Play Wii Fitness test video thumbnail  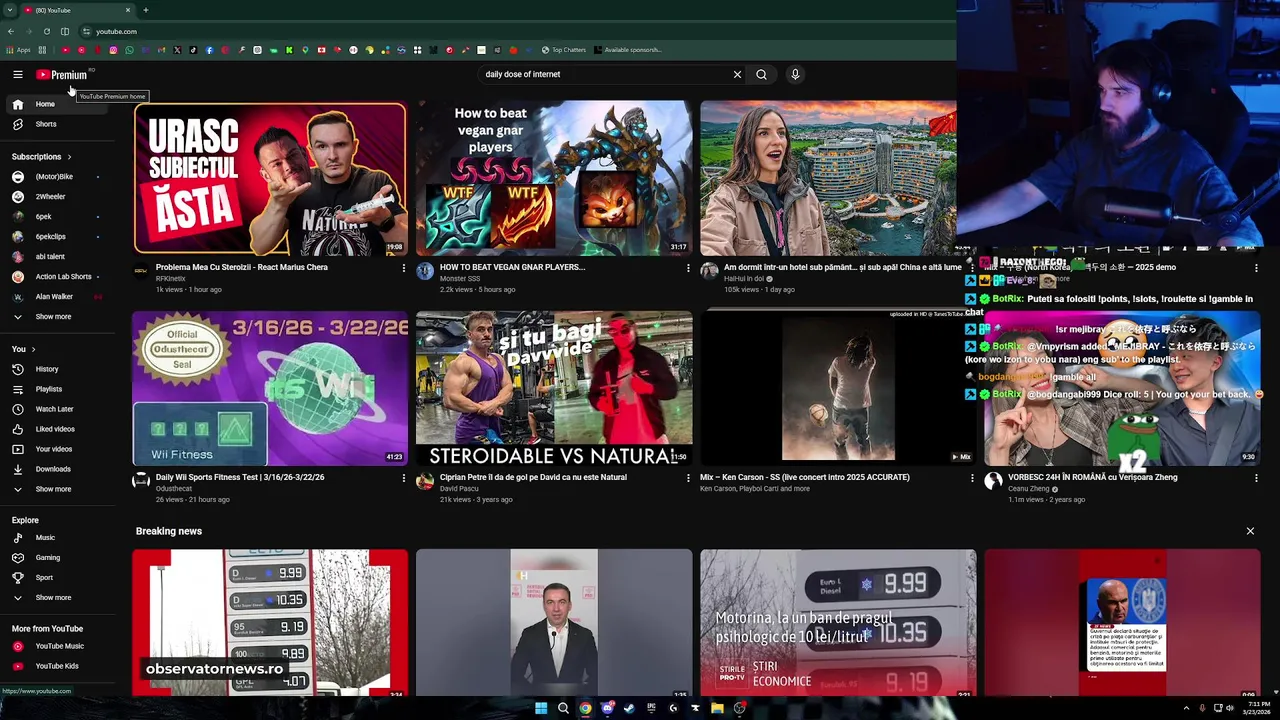tap(270, 388)
